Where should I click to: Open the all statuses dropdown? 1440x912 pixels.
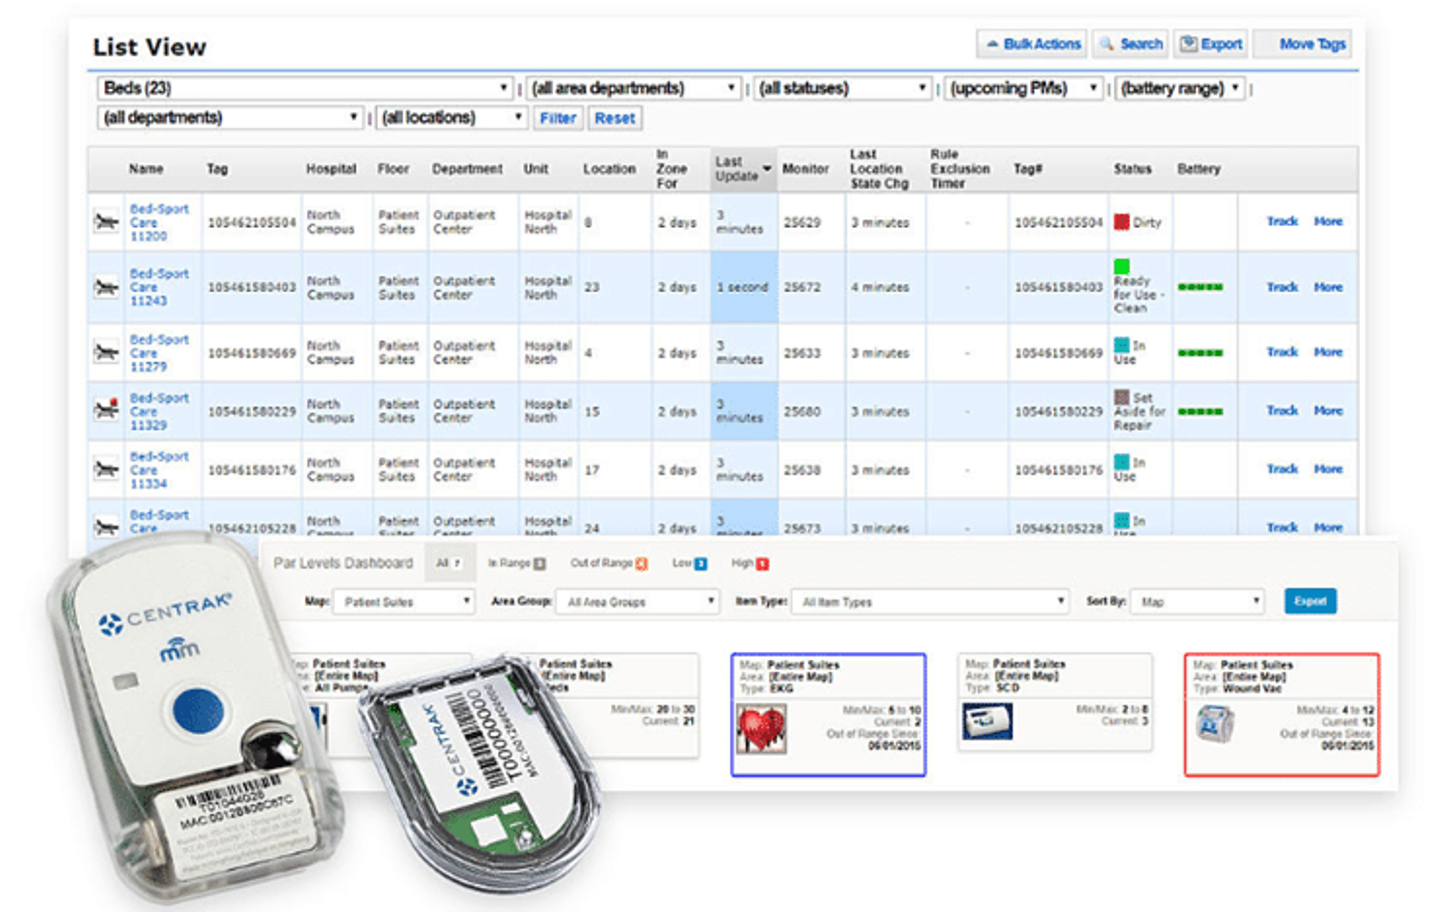(x=843, y=88)
